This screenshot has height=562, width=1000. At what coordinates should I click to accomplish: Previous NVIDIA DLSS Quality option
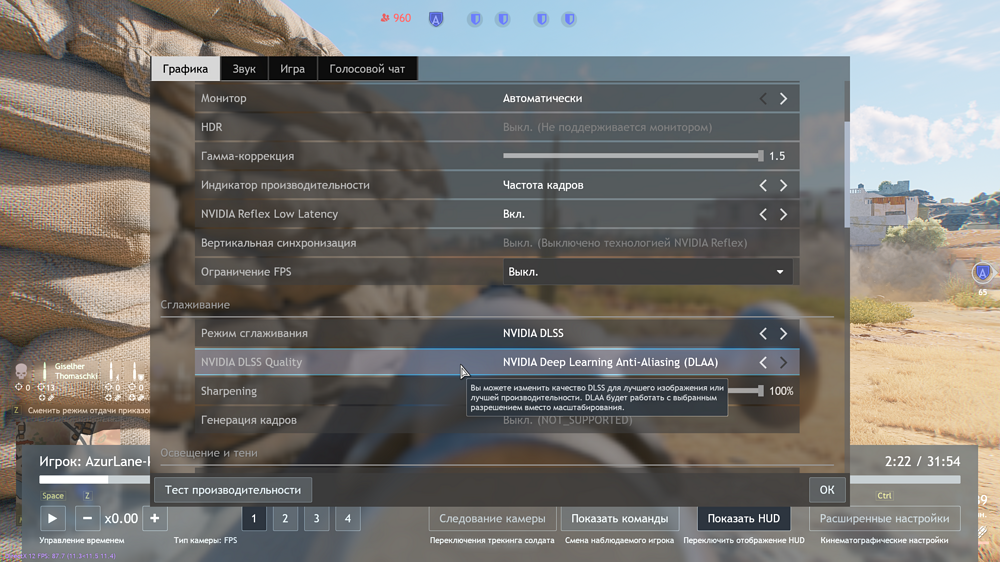763,362
